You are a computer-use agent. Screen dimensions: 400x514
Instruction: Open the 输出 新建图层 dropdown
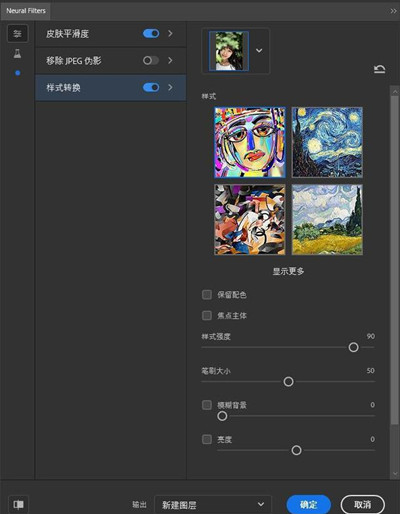point(213,505)
